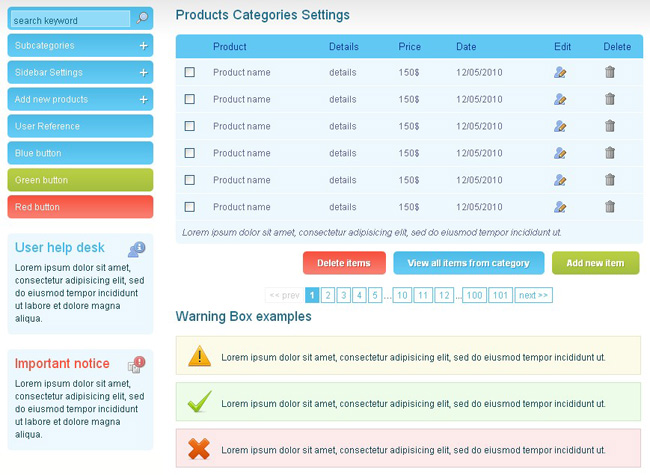Screen dimensions: 650x475
Task: Open User Reference sidebar item
Action: [x=80, y=126]
